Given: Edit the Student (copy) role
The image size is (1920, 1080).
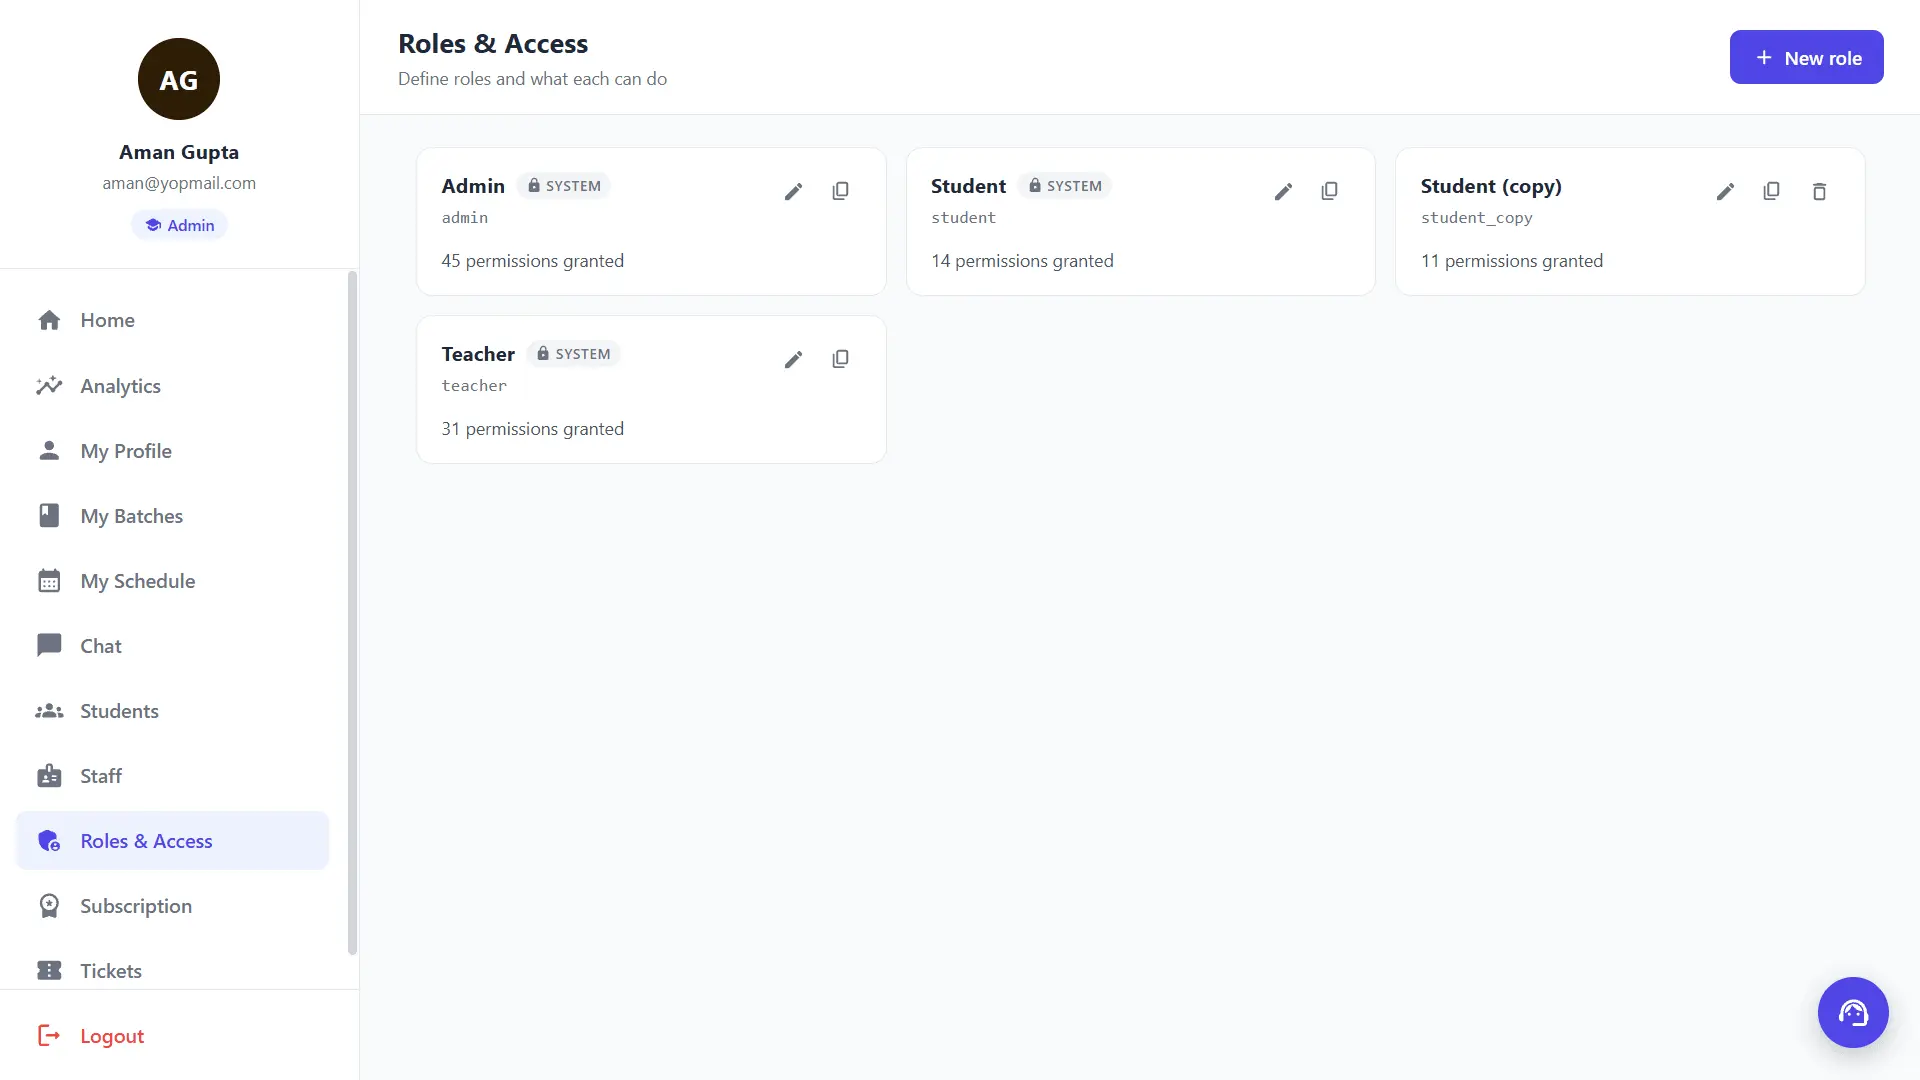Looking at the screenshot, I should point(1725,191).
